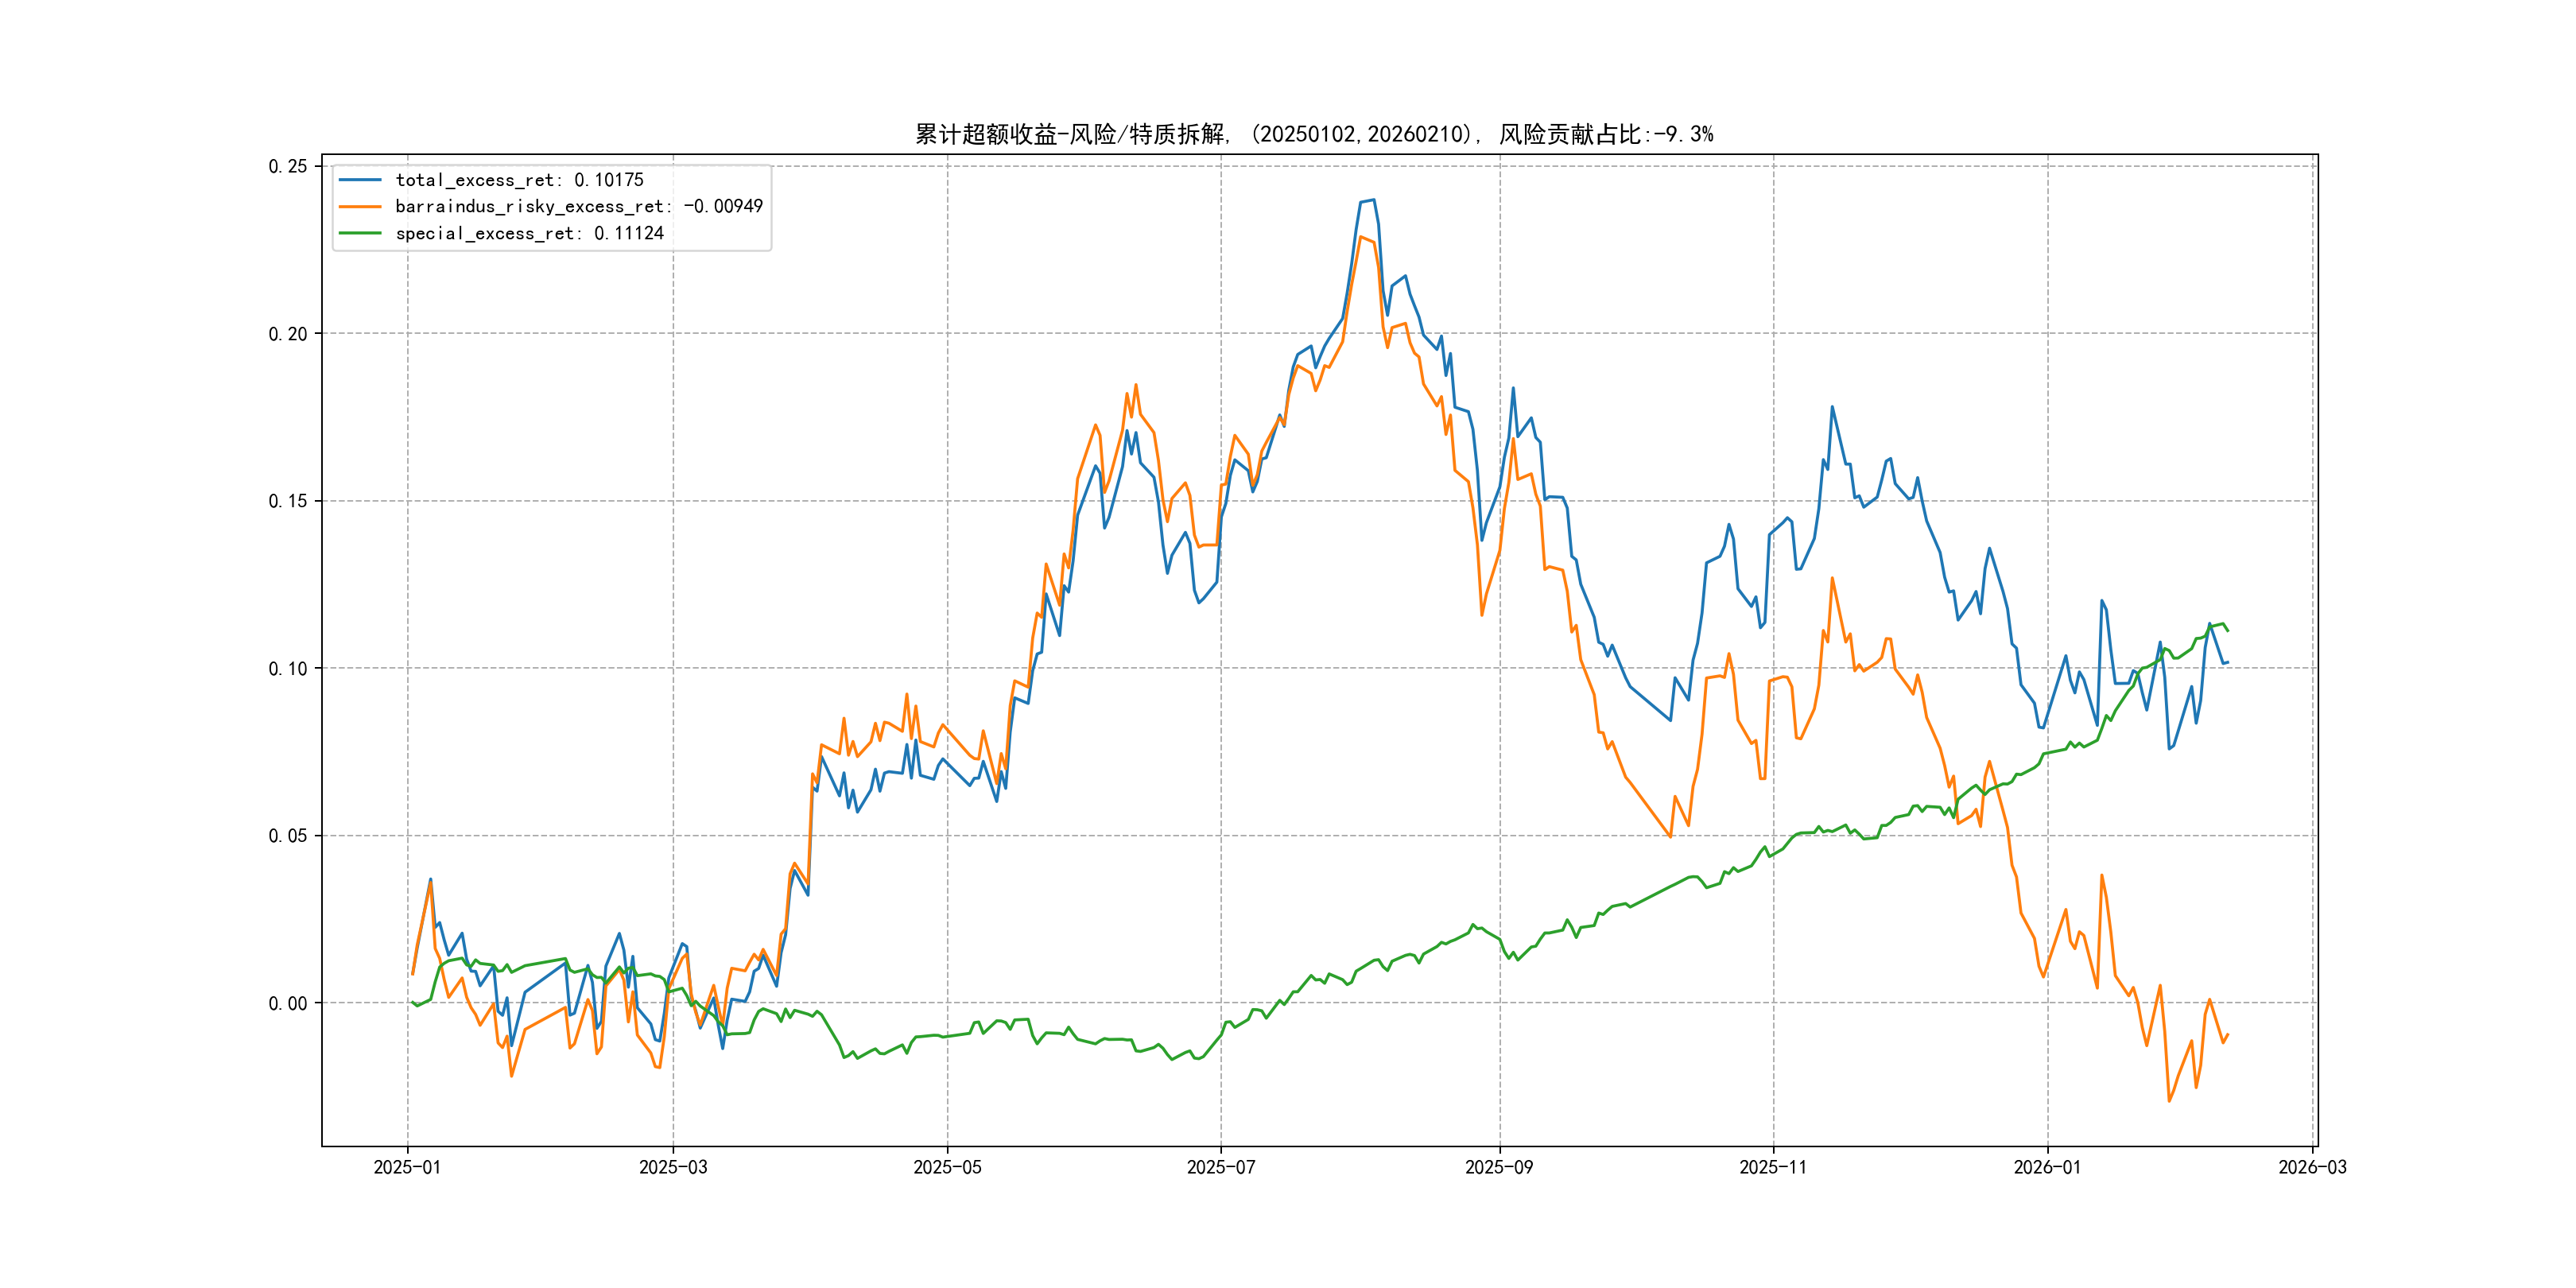This screenshot has width=2576, height=1288.
Task: Click the 2026-01 x-axis tick label
Action: 2047,1167
